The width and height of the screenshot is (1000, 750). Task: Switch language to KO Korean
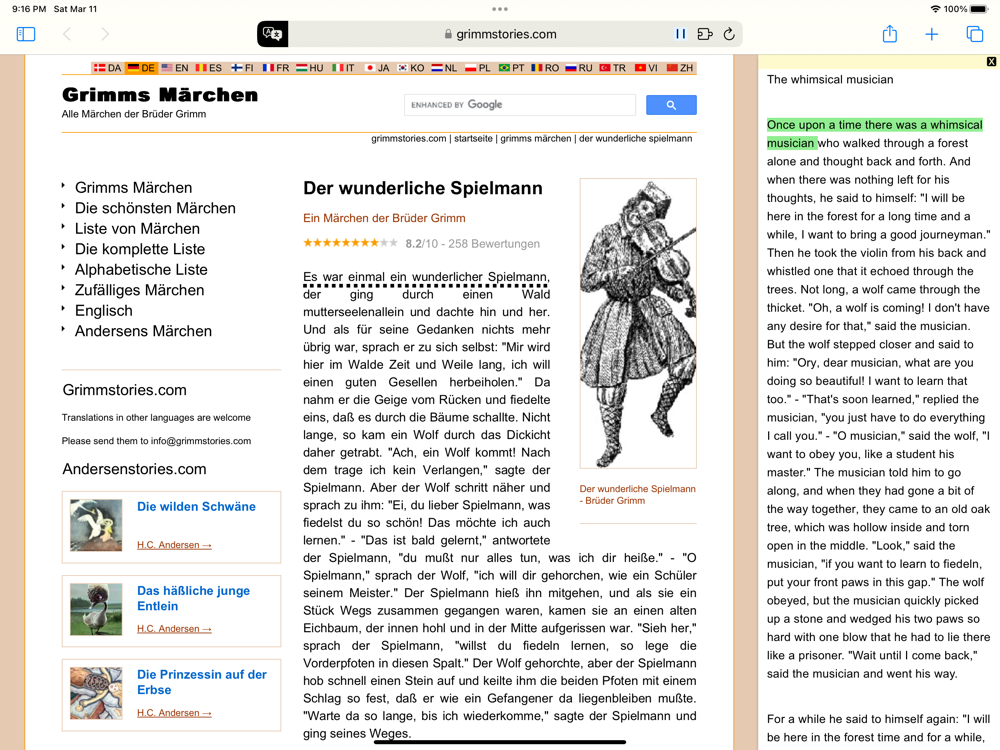(x=411, y=68)
